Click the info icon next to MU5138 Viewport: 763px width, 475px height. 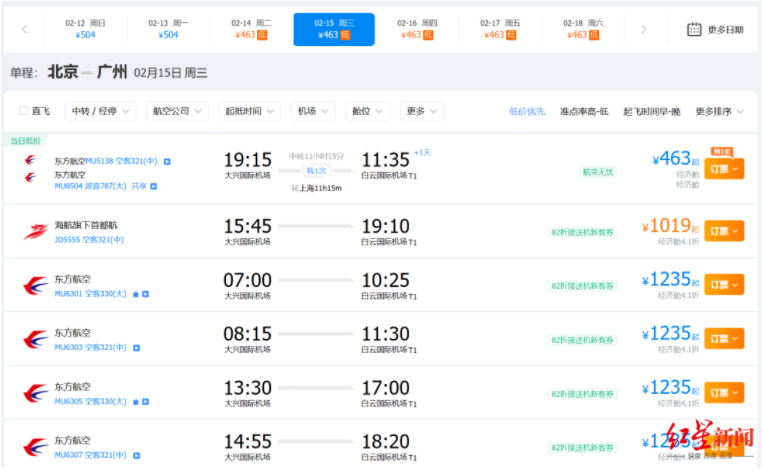(x=167, y=162)
